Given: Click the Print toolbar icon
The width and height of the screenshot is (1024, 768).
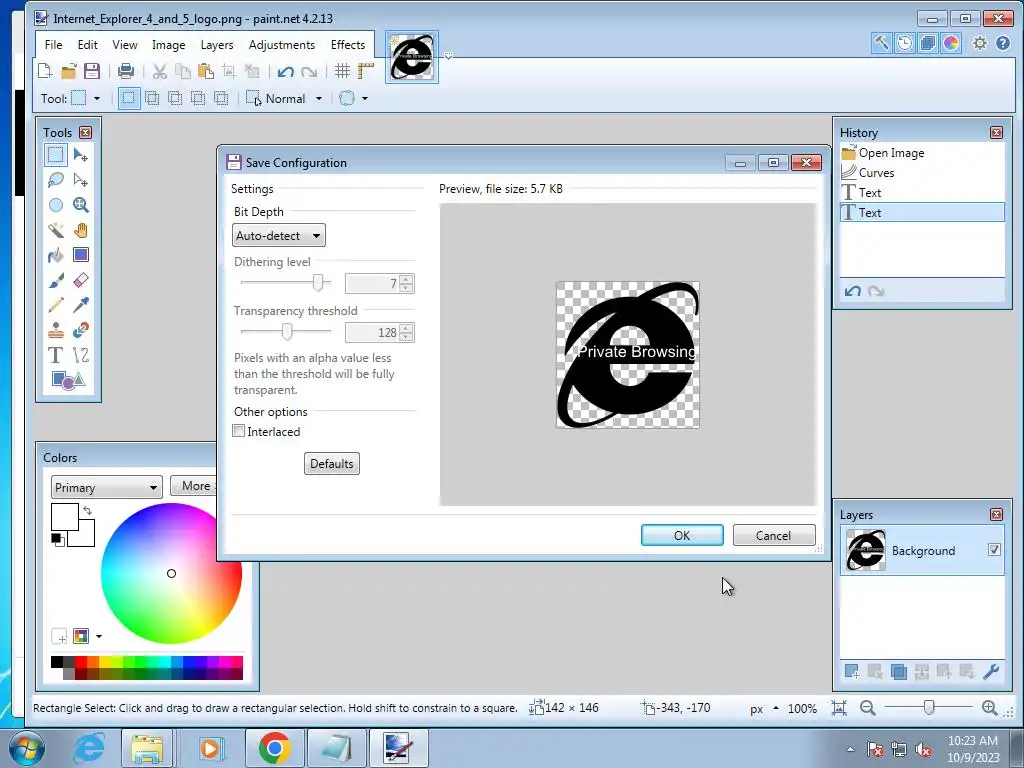Looking at the screenshot, I should 126,71.
